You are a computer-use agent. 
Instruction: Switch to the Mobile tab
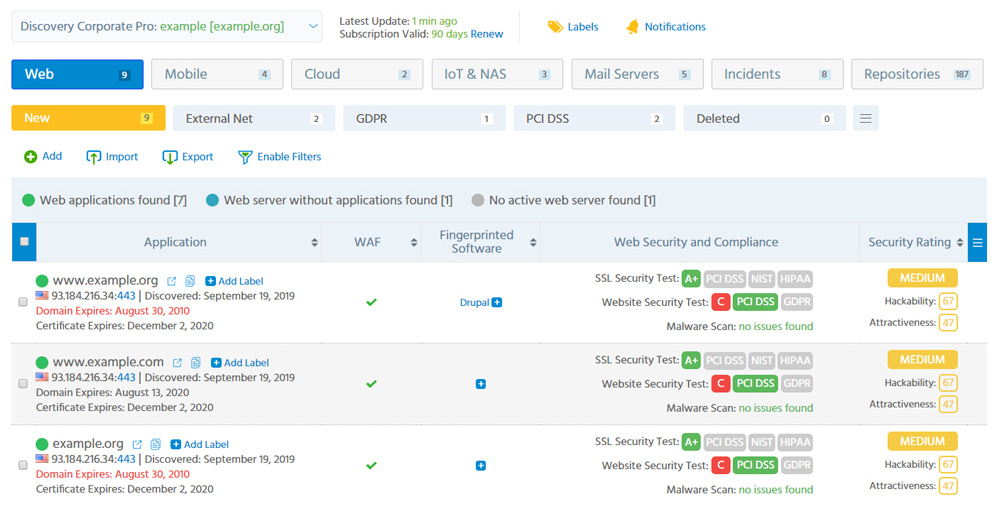point(217,74)
